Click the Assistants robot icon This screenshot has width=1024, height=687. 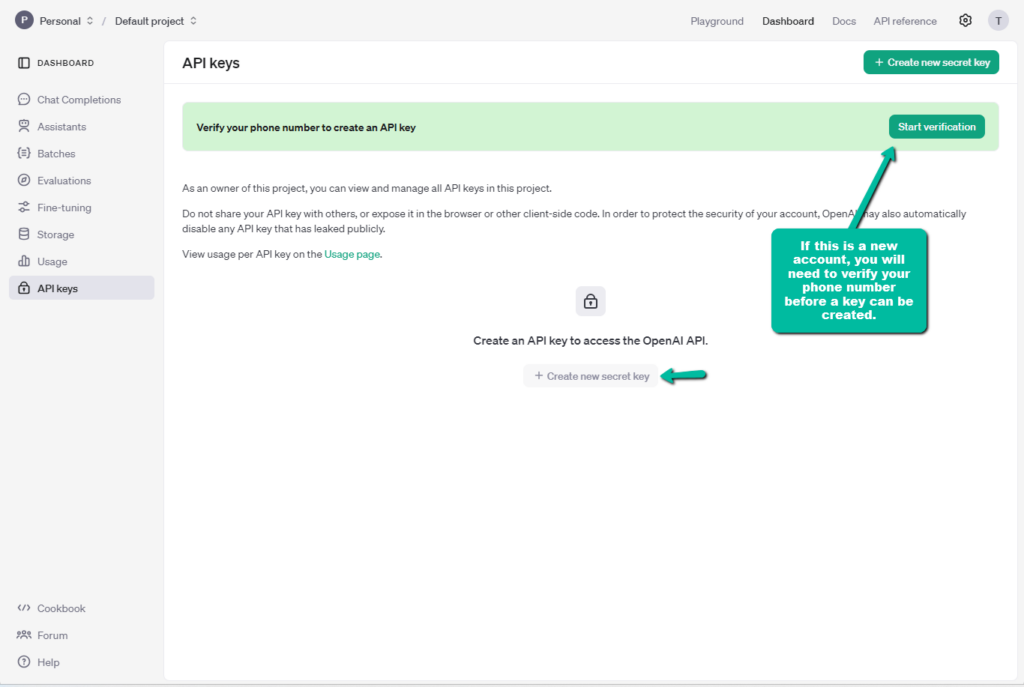coord(24,126)
